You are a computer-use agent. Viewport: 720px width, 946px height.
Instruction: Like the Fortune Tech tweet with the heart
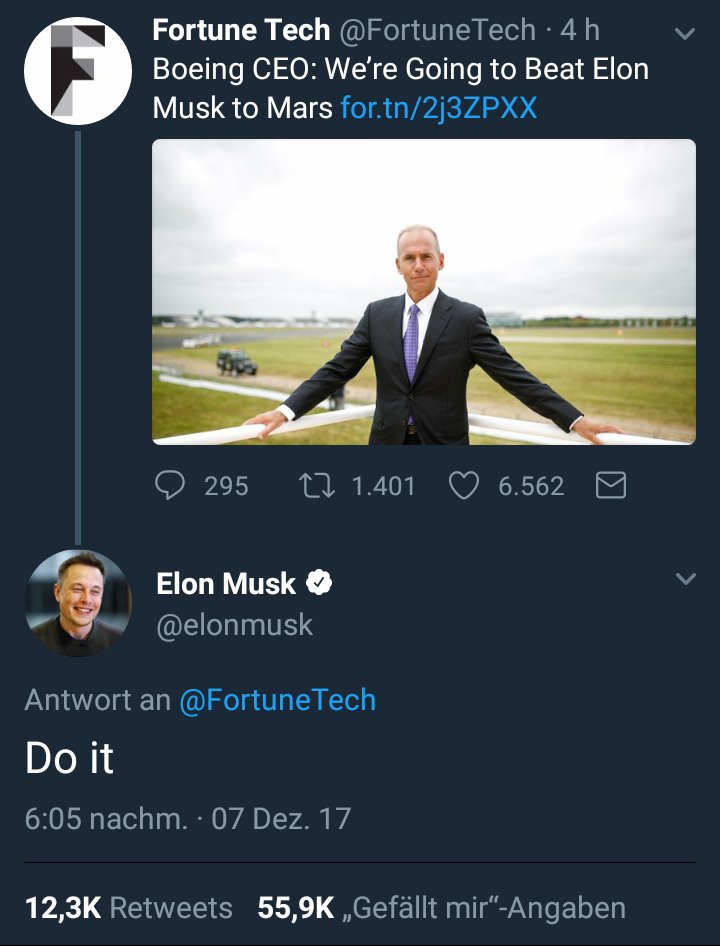(463, 486)
